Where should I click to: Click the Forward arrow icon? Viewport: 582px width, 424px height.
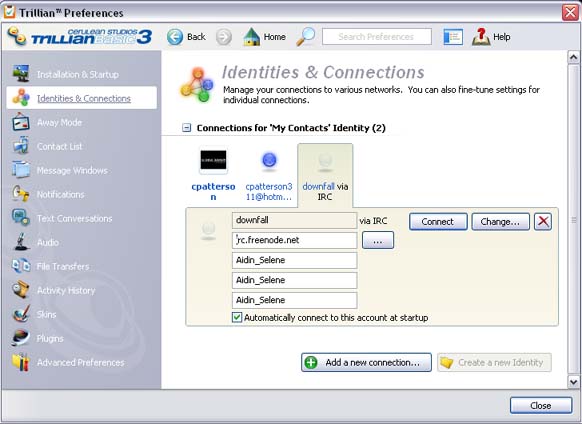(224, 37)
